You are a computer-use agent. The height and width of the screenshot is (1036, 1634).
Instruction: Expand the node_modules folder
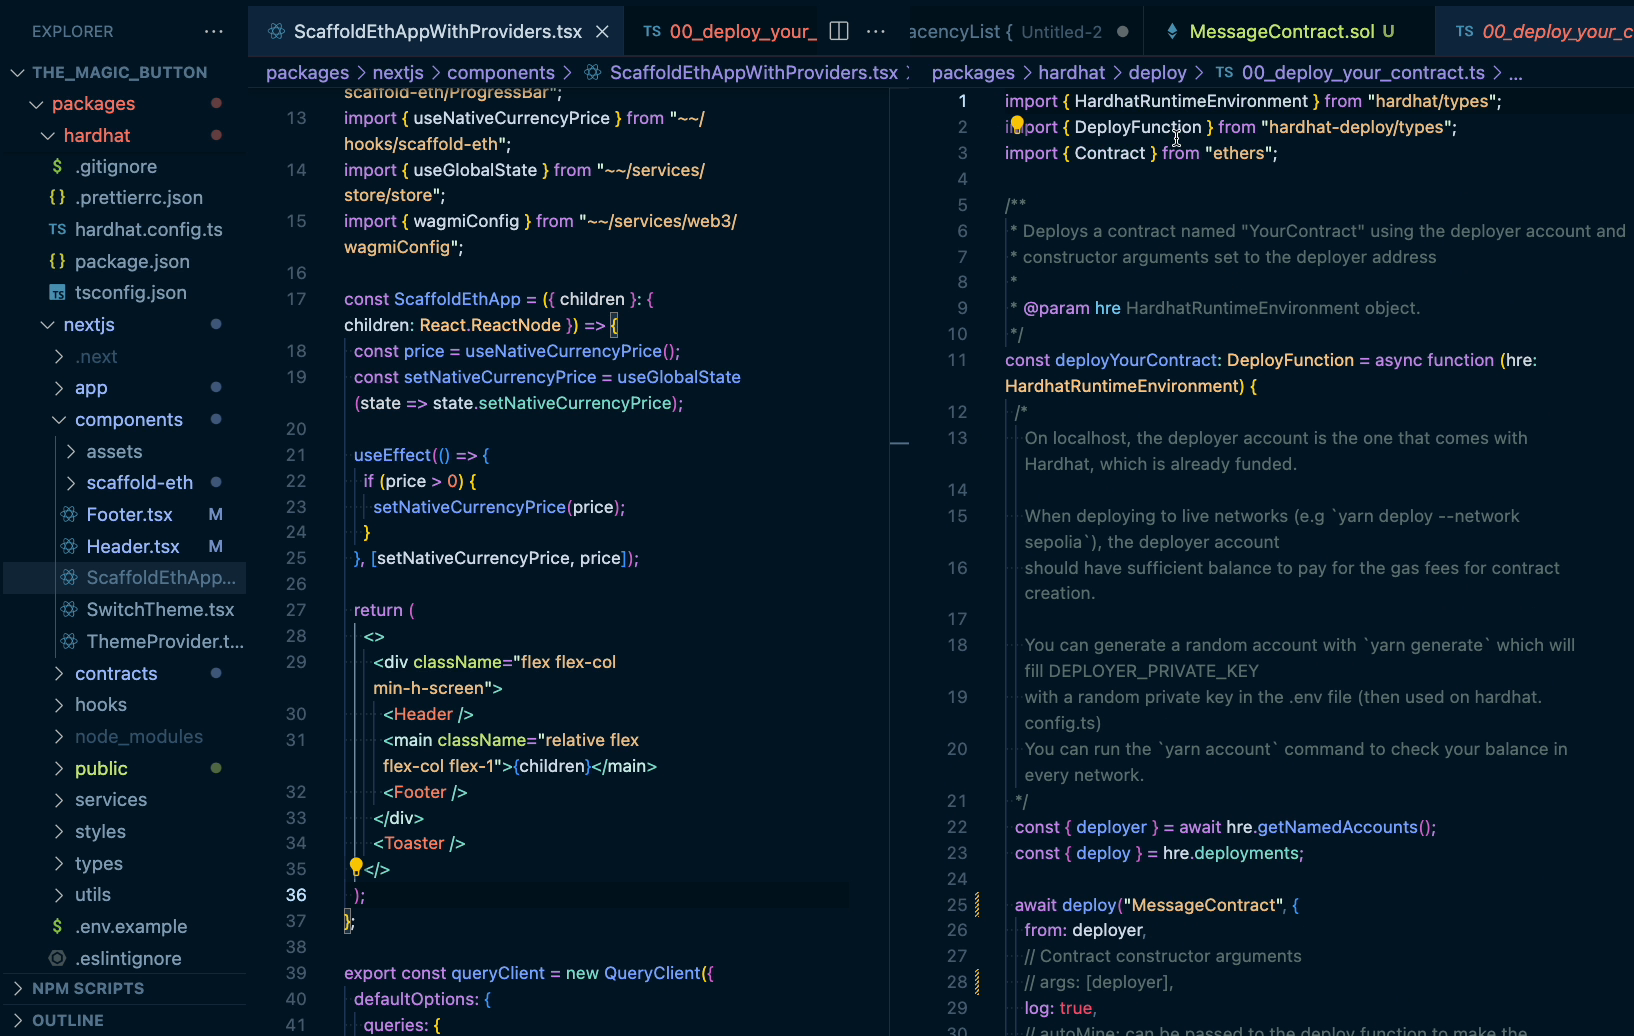coord(59,737)
